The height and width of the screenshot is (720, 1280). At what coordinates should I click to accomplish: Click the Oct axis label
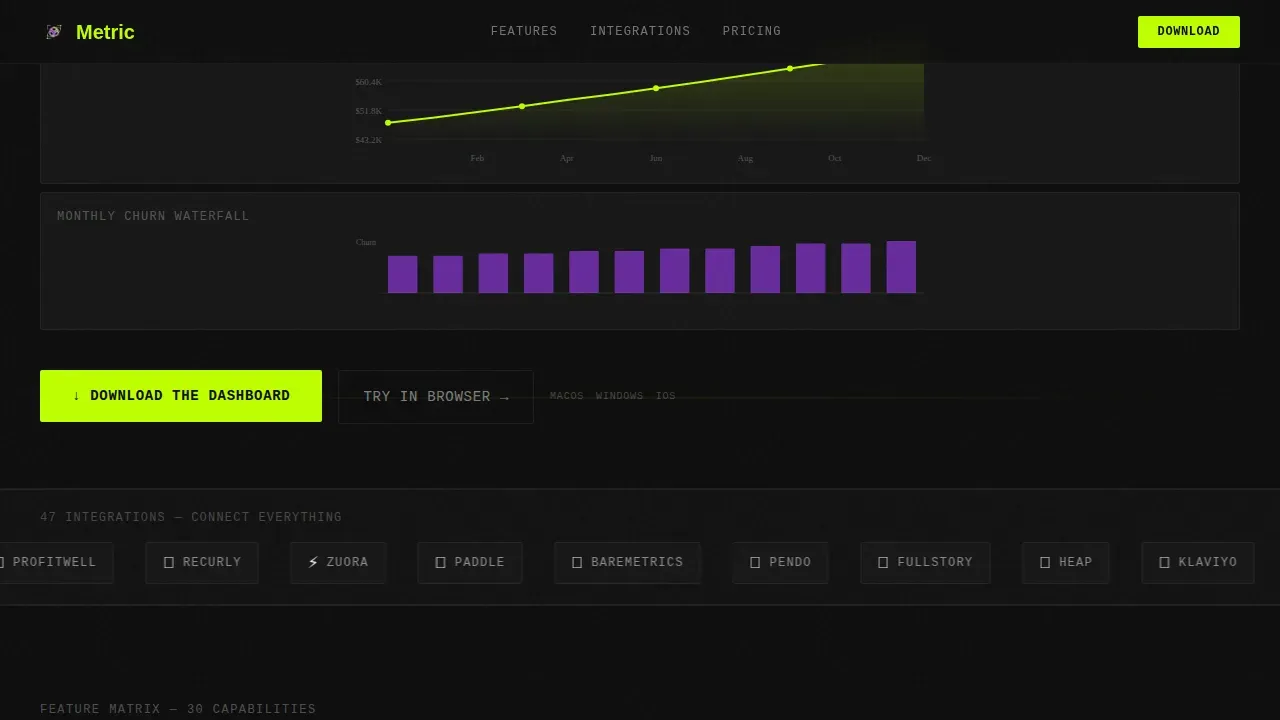pyautogui.click(x=835, y=158)
